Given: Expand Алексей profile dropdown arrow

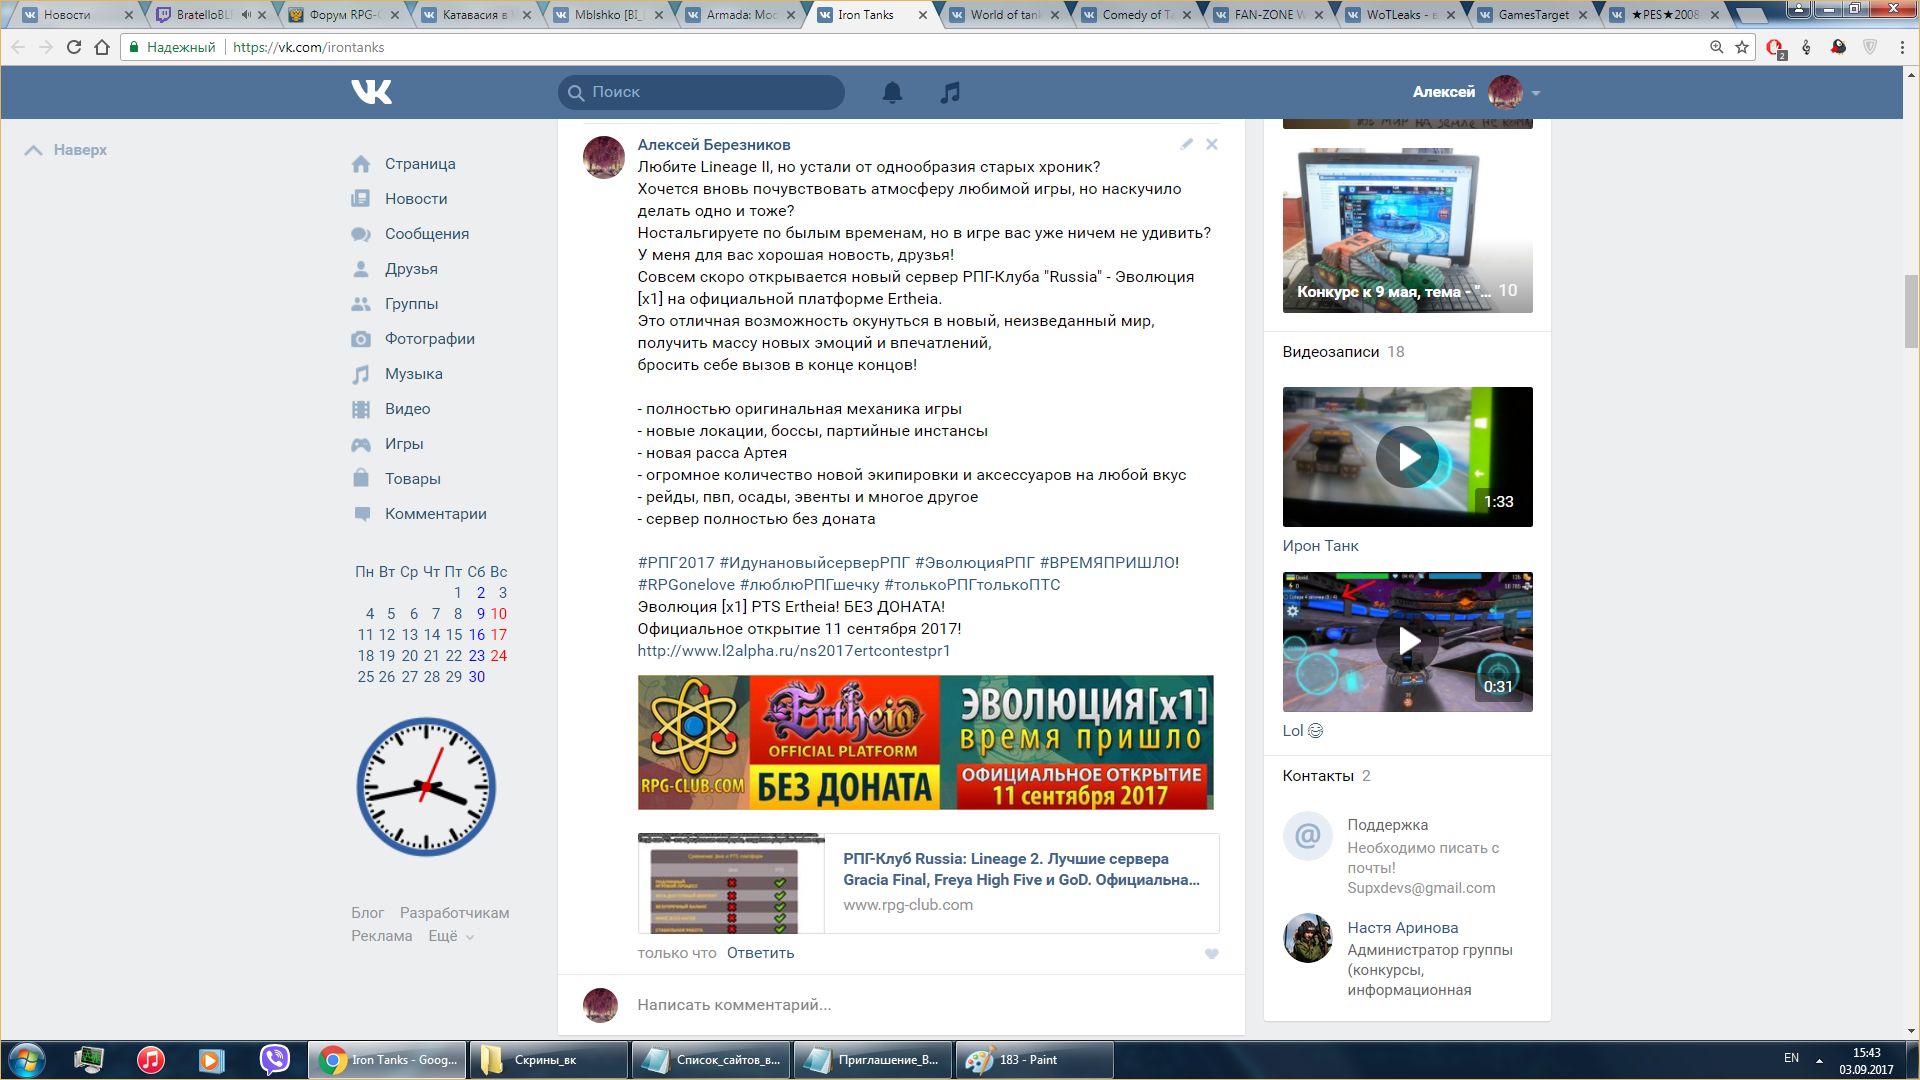Looking at the screenshot, I should (x=1536, y=93).
